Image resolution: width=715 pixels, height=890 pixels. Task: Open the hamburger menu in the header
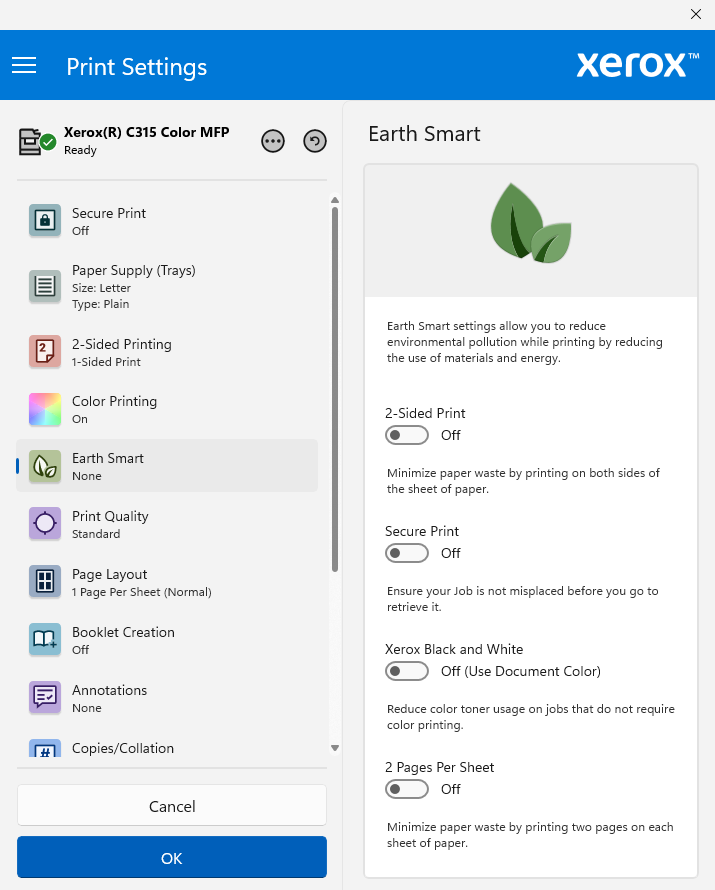click(24, 65)
